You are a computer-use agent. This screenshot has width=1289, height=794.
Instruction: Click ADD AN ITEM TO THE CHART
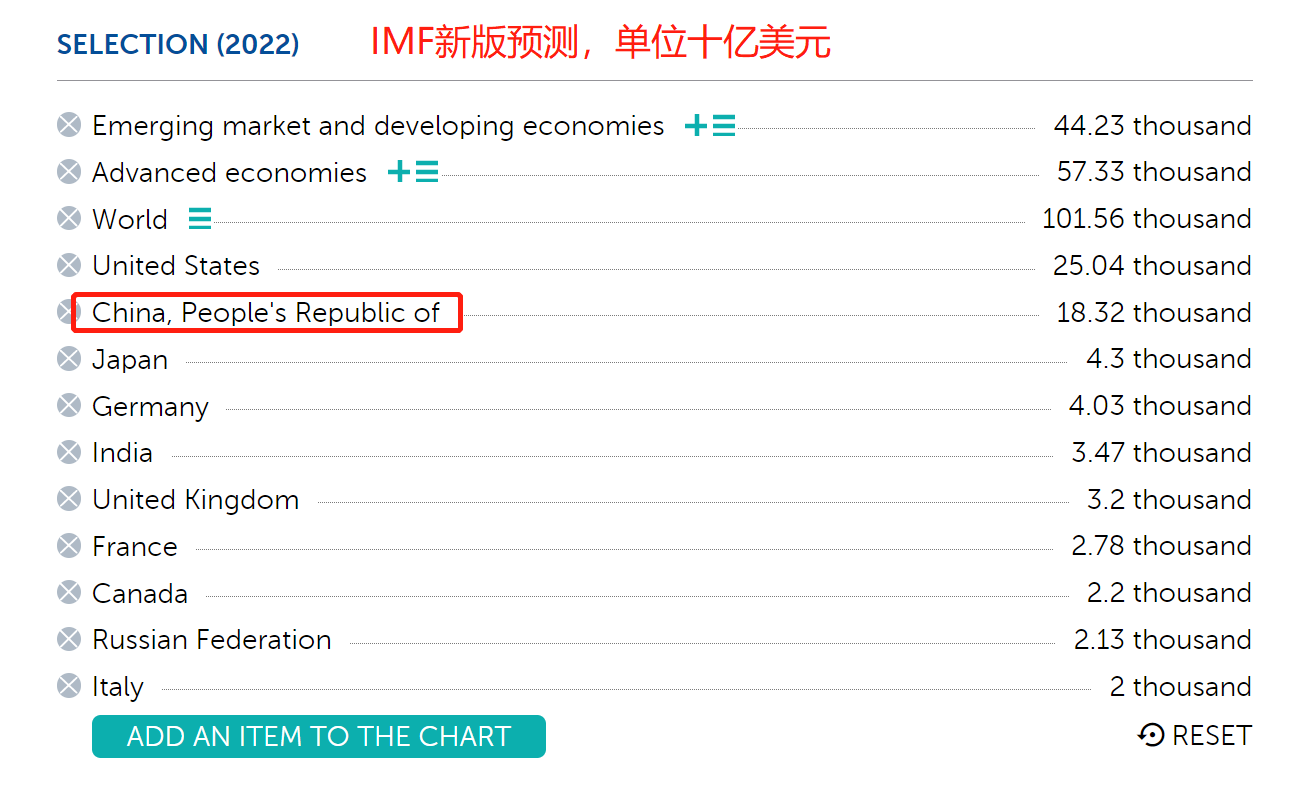pyautogui.click(x=318, y=737)
